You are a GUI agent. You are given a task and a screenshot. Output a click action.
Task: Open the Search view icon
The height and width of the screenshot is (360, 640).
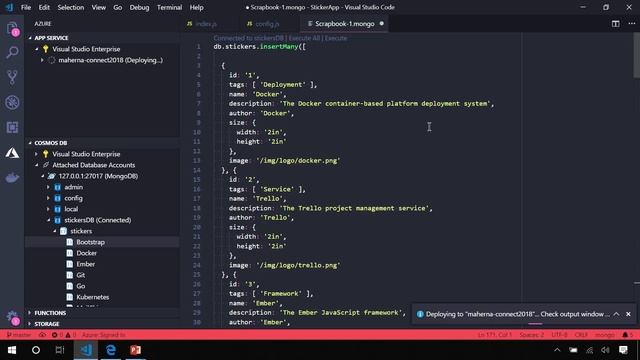pyautogui.click(x=12, y=52)
